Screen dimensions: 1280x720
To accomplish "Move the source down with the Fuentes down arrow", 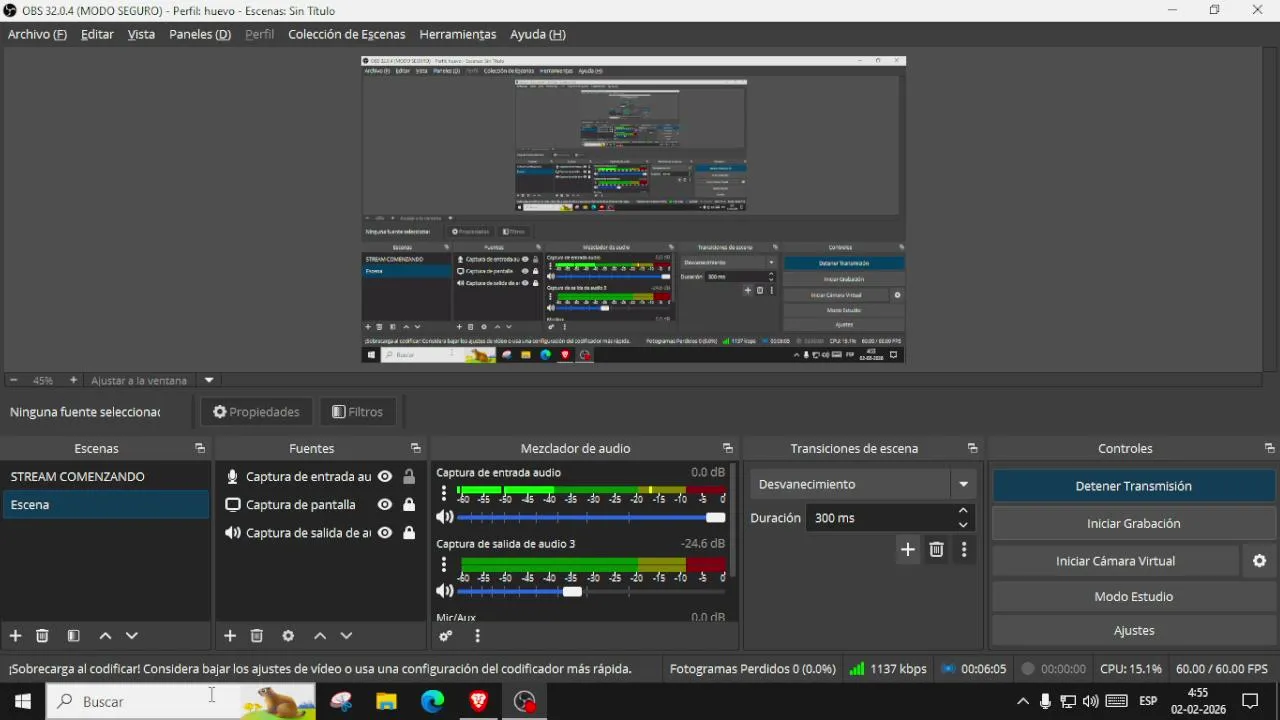I will pyautogui.click(x=346, y=636).
